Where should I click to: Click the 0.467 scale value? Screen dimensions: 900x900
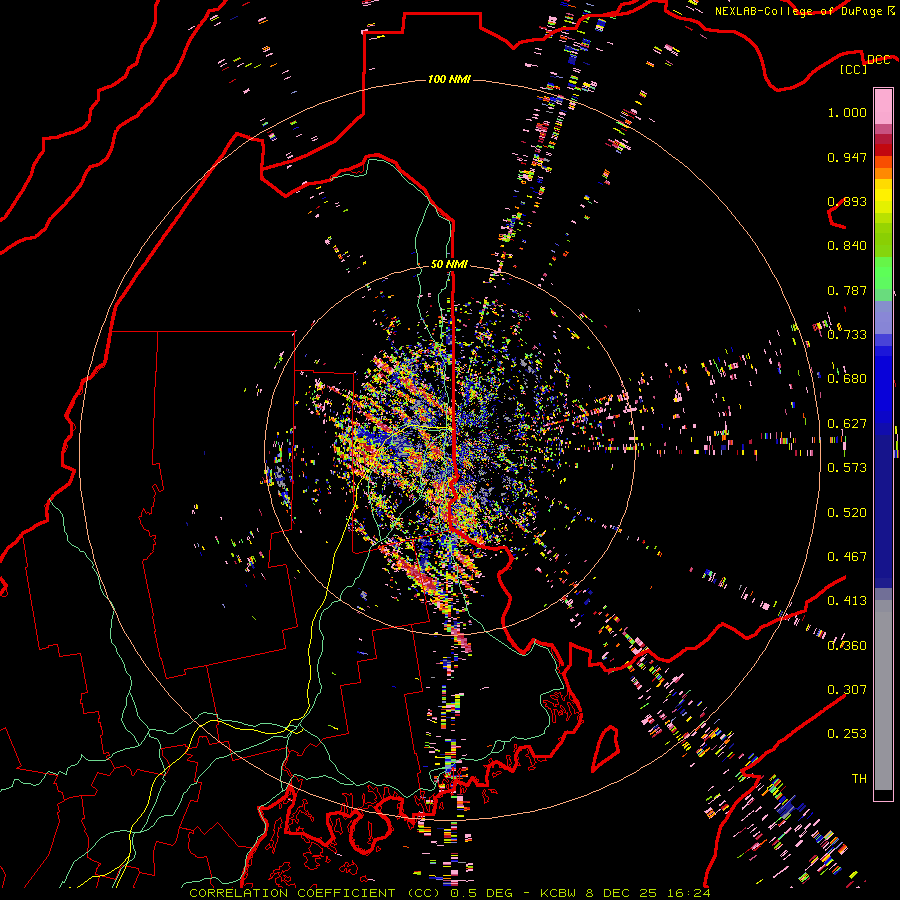tap(847, 557)
